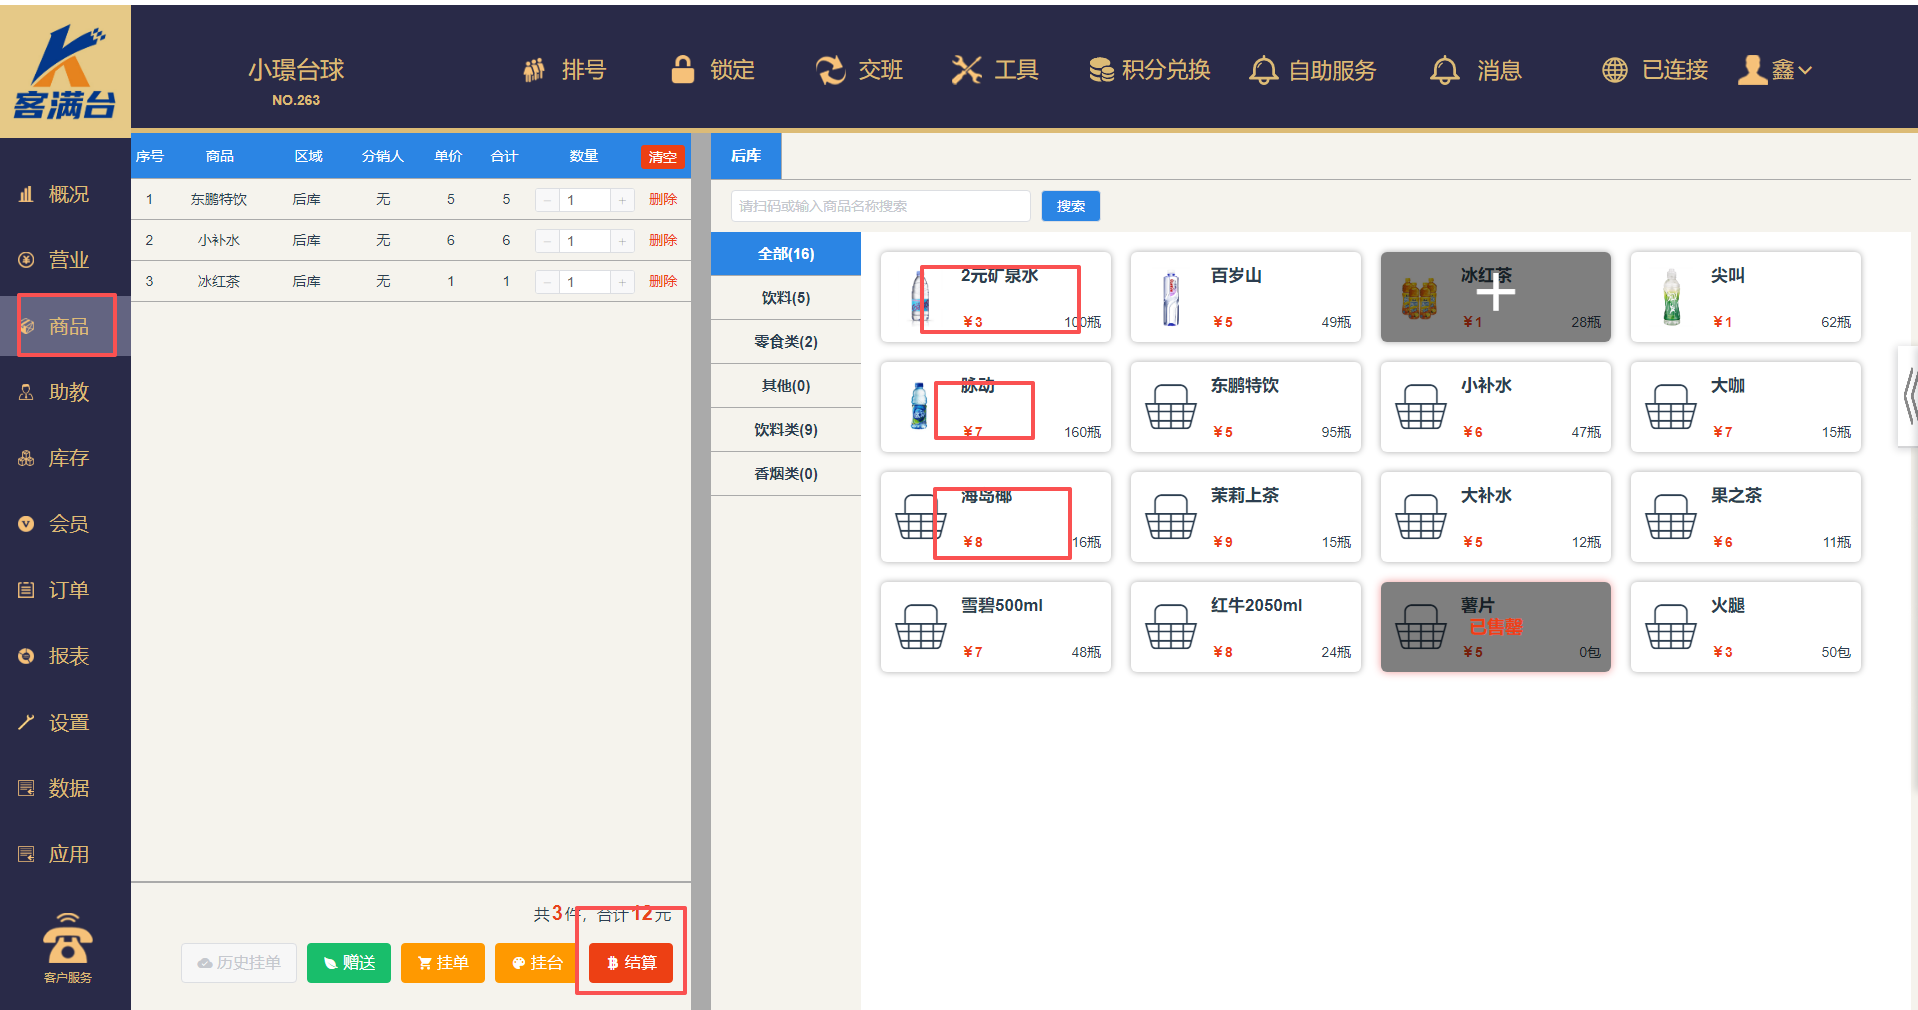
Task: Add 百岁山 product card to order
Action: (1245, 297)
